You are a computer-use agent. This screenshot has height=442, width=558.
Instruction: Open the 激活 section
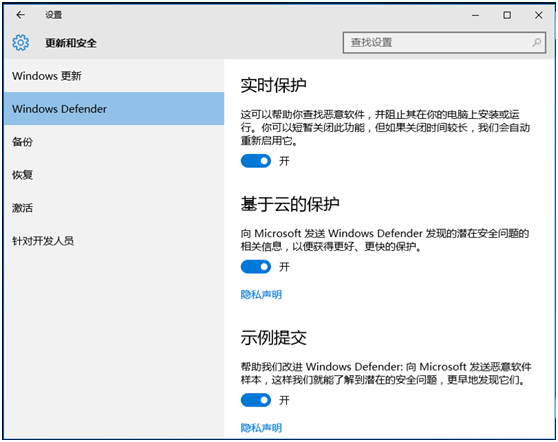click(x=114, y=208)
